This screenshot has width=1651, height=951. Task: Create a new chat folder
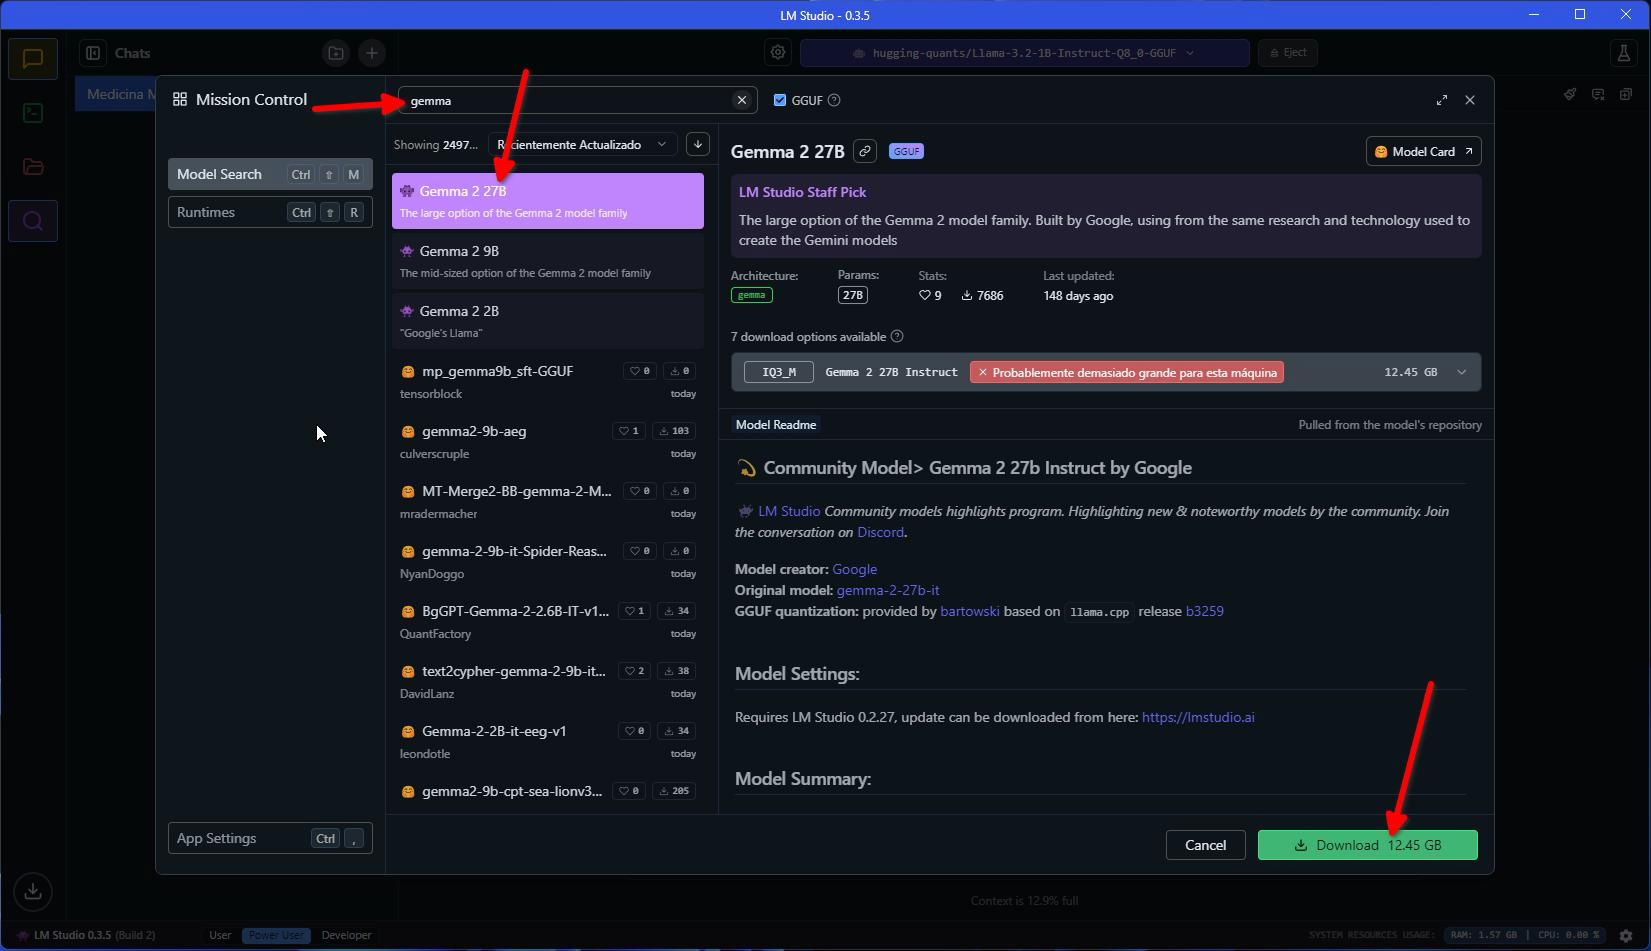tap(336, 53)
